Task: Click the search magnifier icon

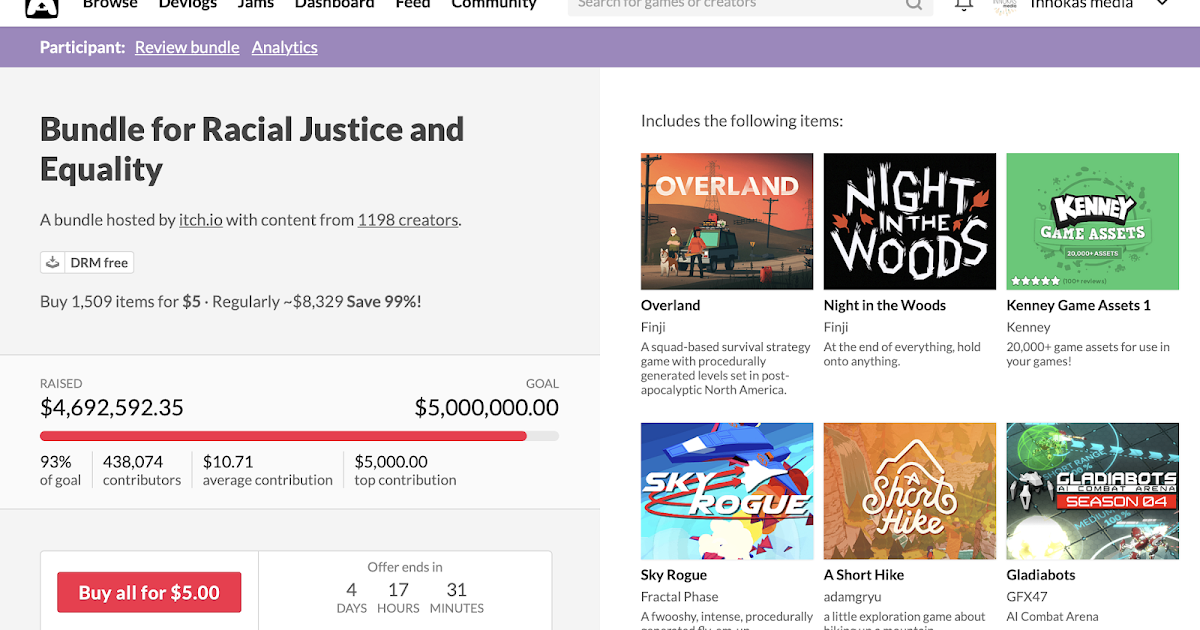Action: (x=914, y=5)
